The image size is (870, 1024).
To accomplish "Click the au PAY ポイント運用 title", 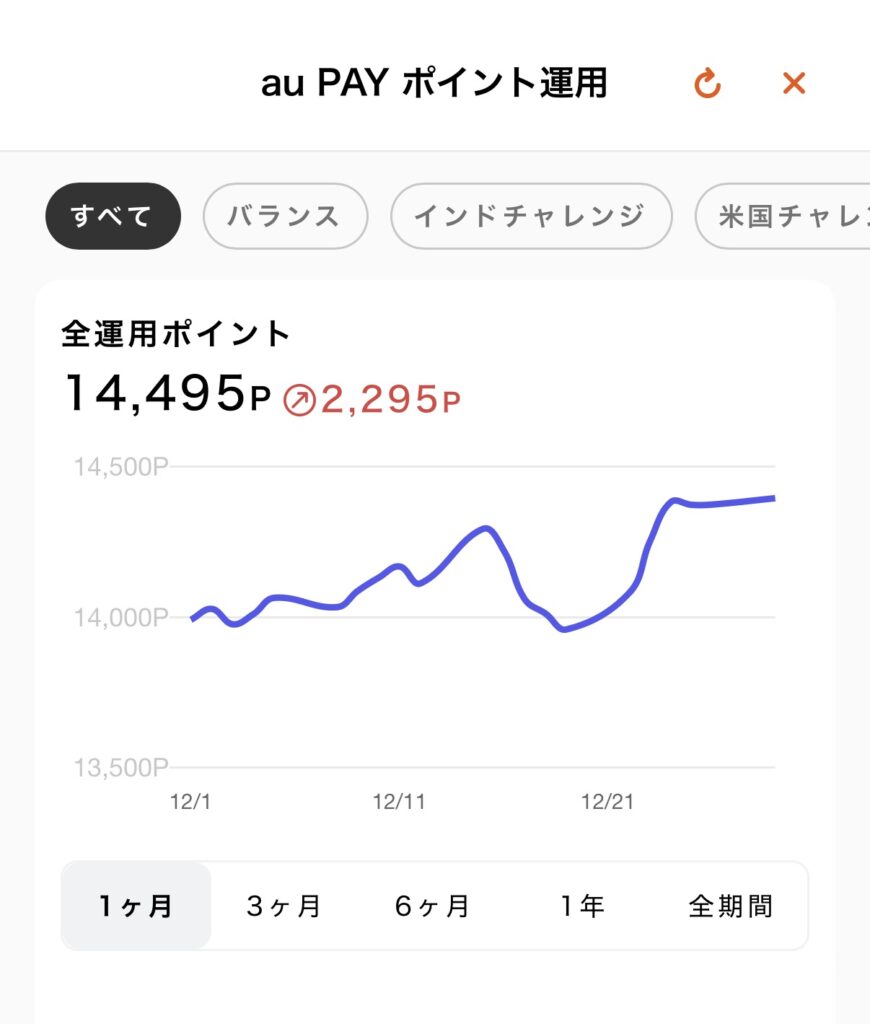I will [x=434, y=84].
